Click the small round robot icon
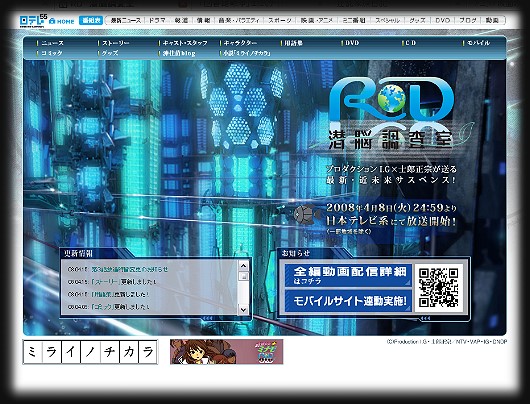Image resolution: width=530 pixels, height=404 pixels. coord(306,214)
